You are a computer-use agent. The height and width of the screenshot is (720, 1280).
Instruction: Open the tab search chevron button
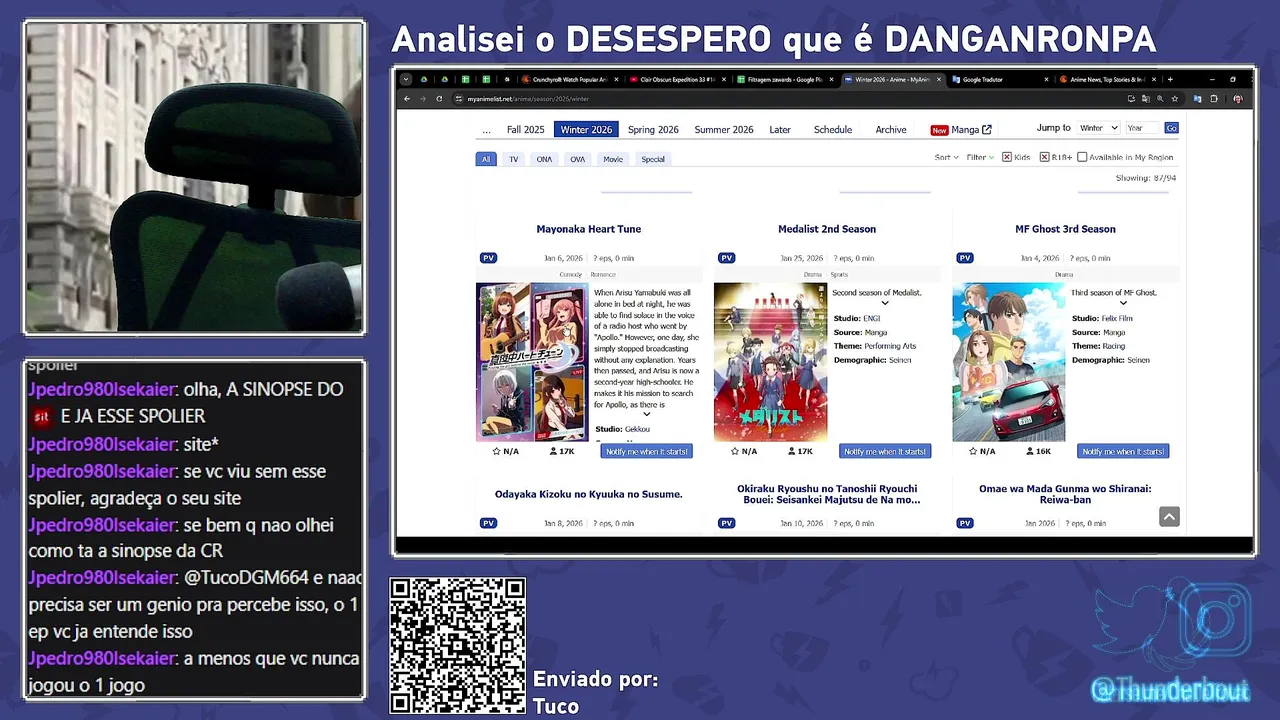click(406, 79)
